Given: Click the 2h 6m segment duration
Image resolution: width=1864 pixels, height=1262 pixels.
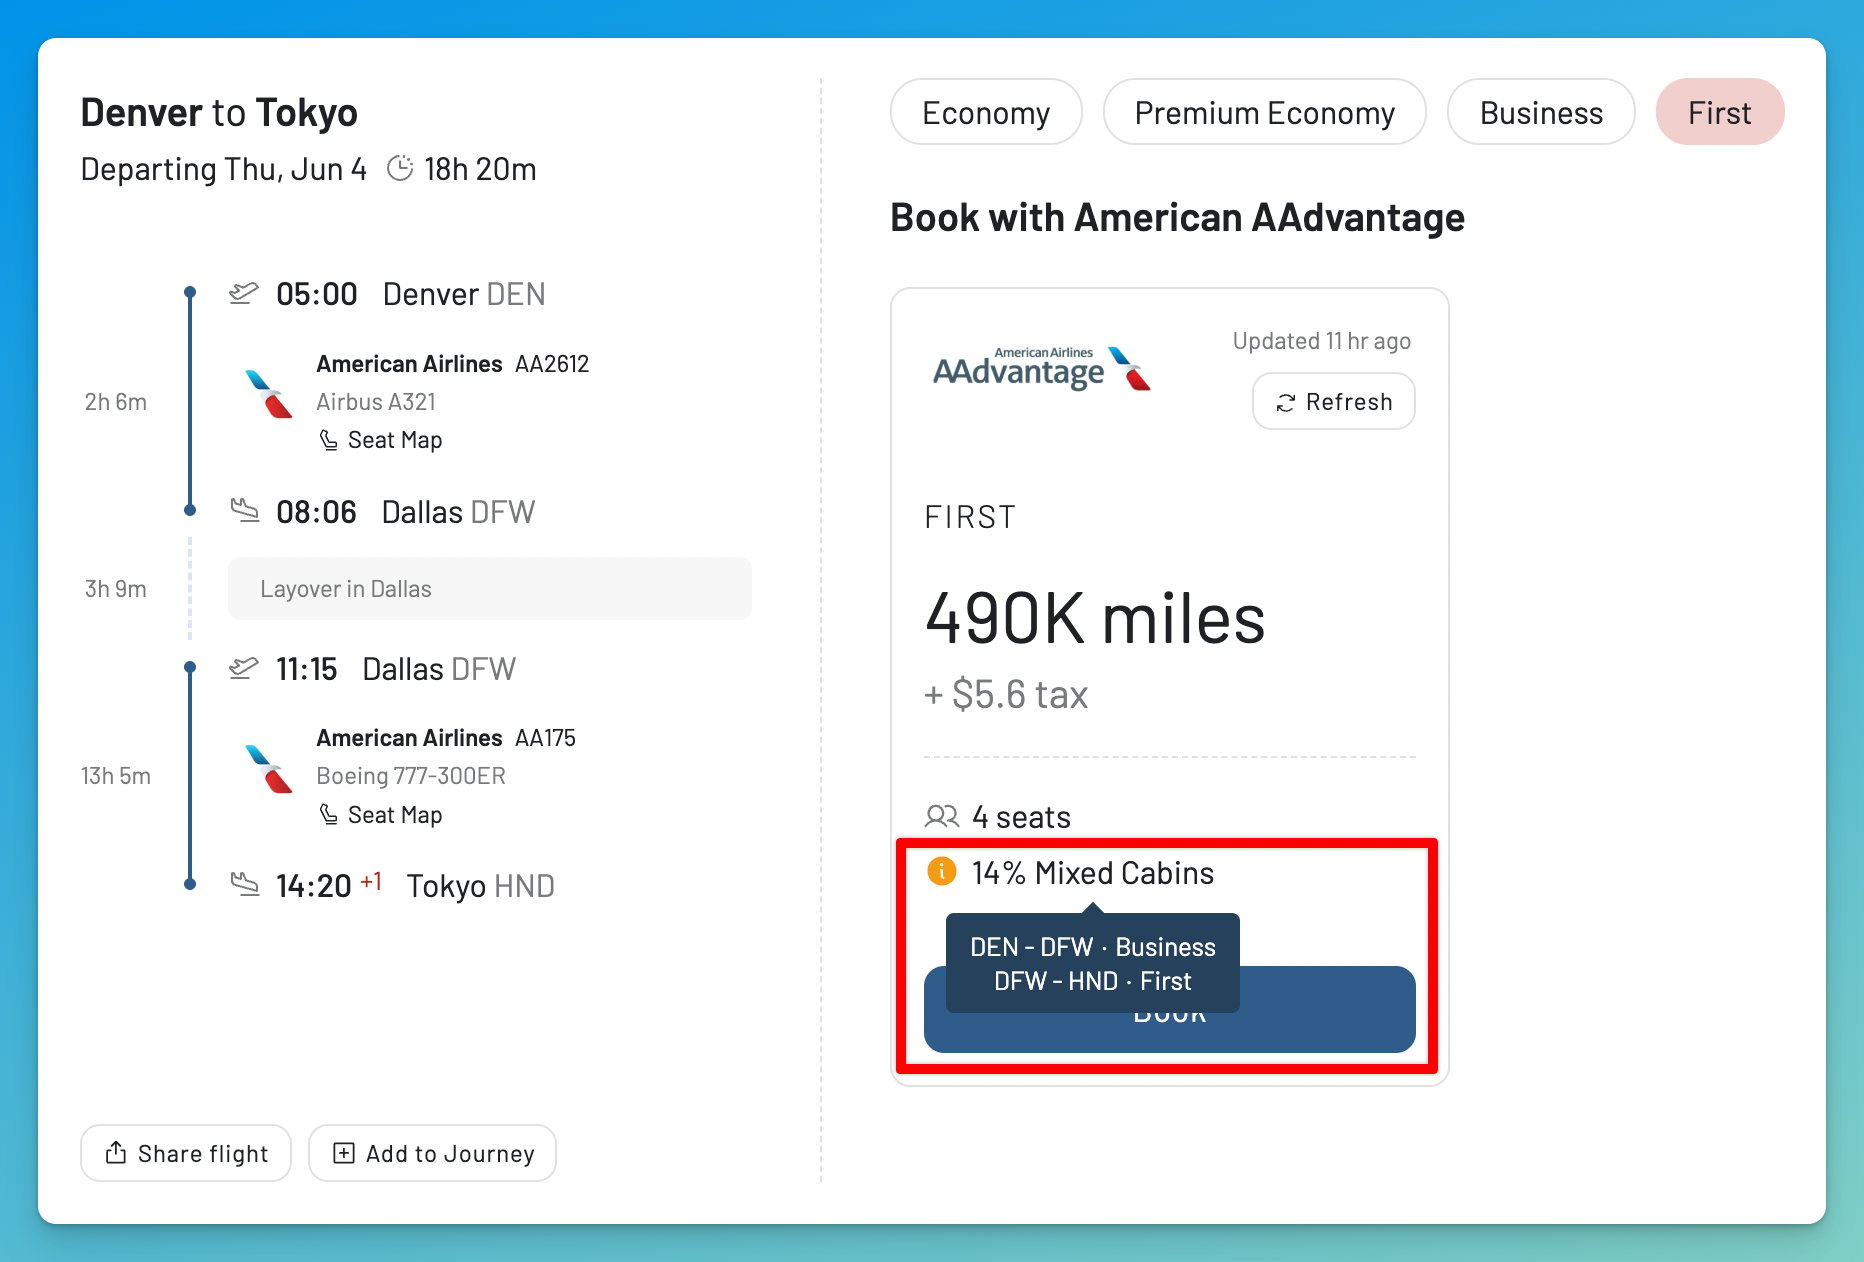Looking at the screenshot, I should coord(116,402).
